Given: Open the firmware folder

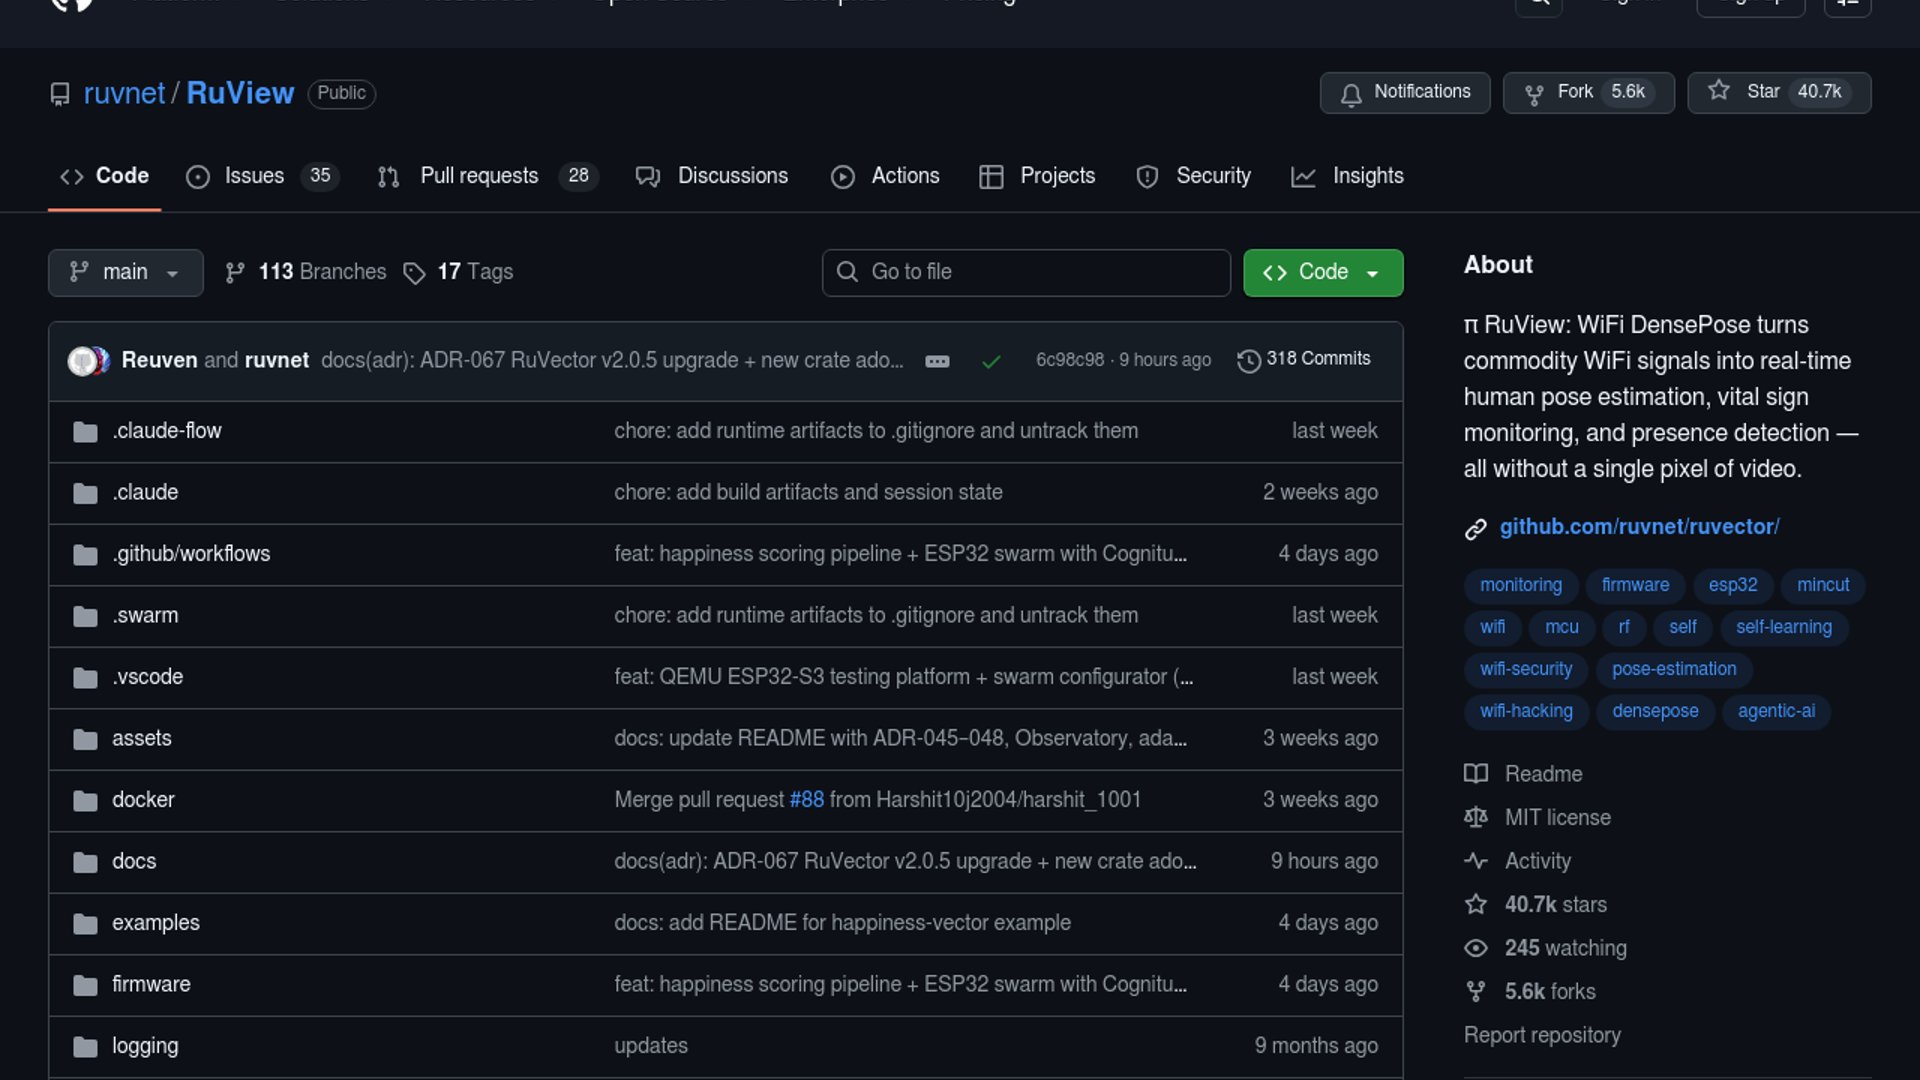Looking at the screenshot, I should click(151, 984).
